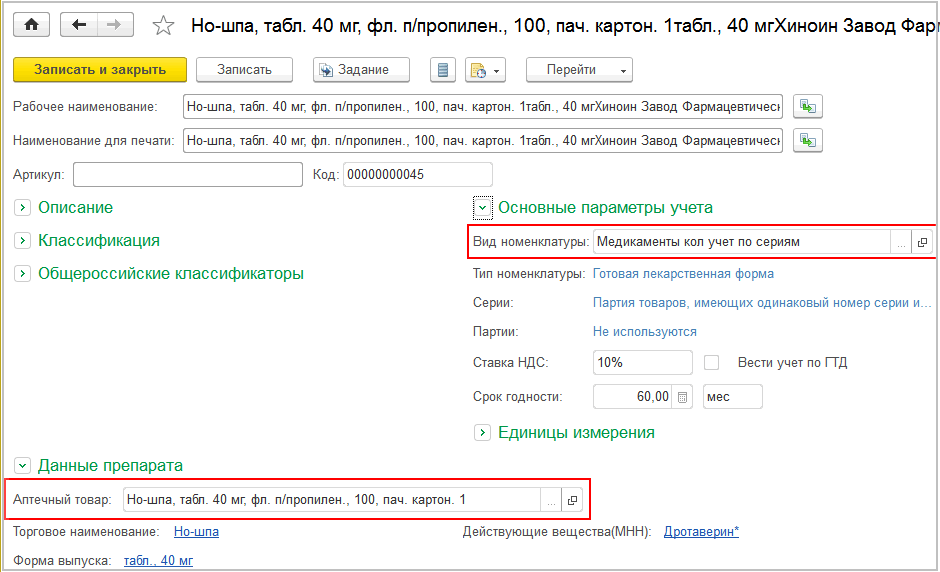Screen dimensions: 940x572
Task: Go back with the left arrow
Action: coord(79,25)
